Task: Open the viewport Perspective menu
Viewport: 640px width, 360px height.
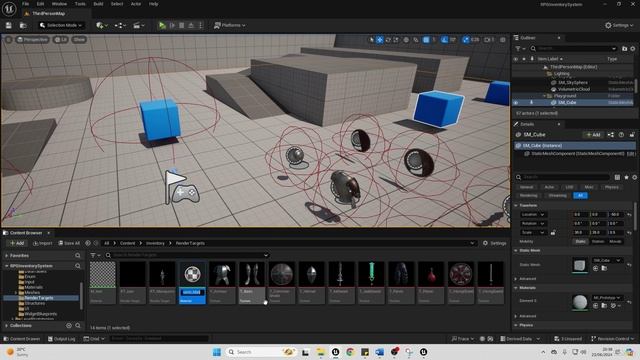Action: point(32,40)
